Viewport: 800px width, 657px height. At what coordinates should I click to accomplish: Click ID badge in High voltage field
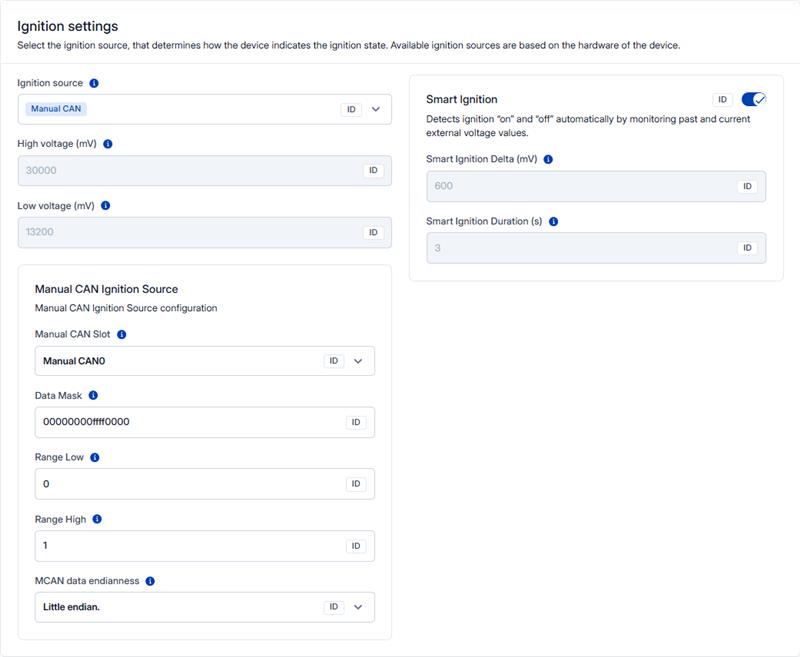(373, 171)
